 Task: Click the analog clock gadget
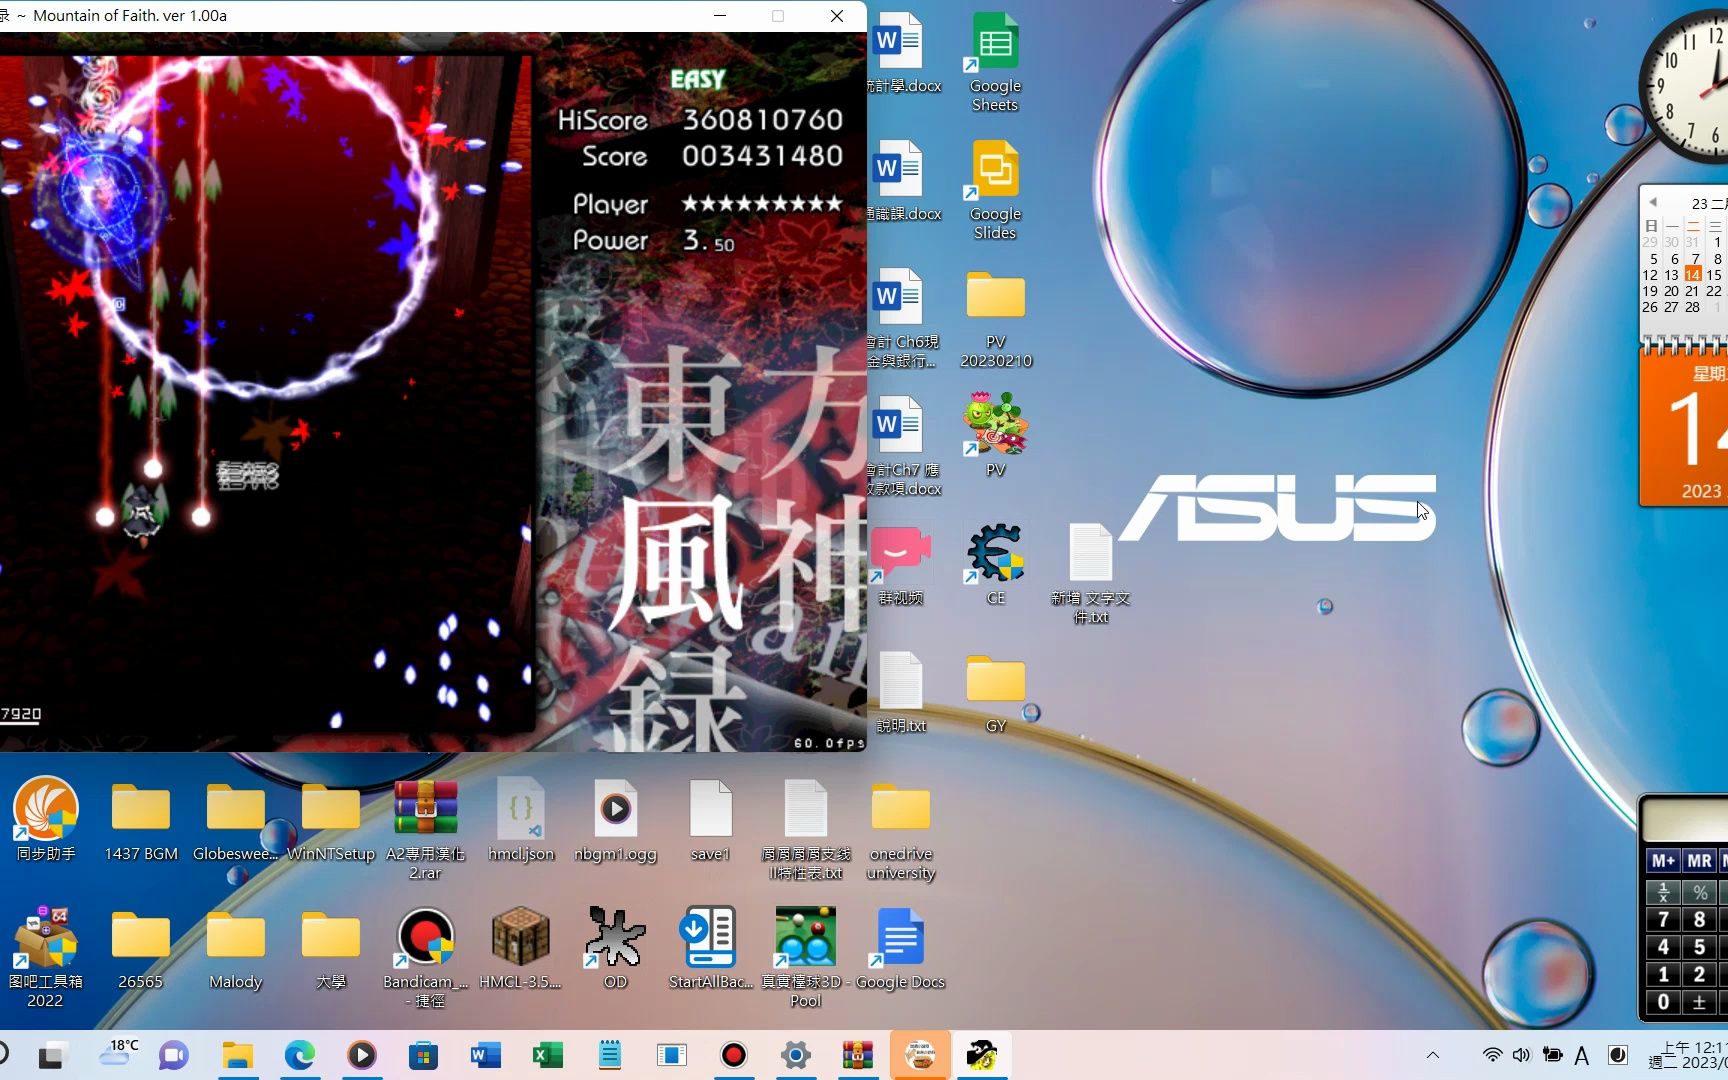1686,88
